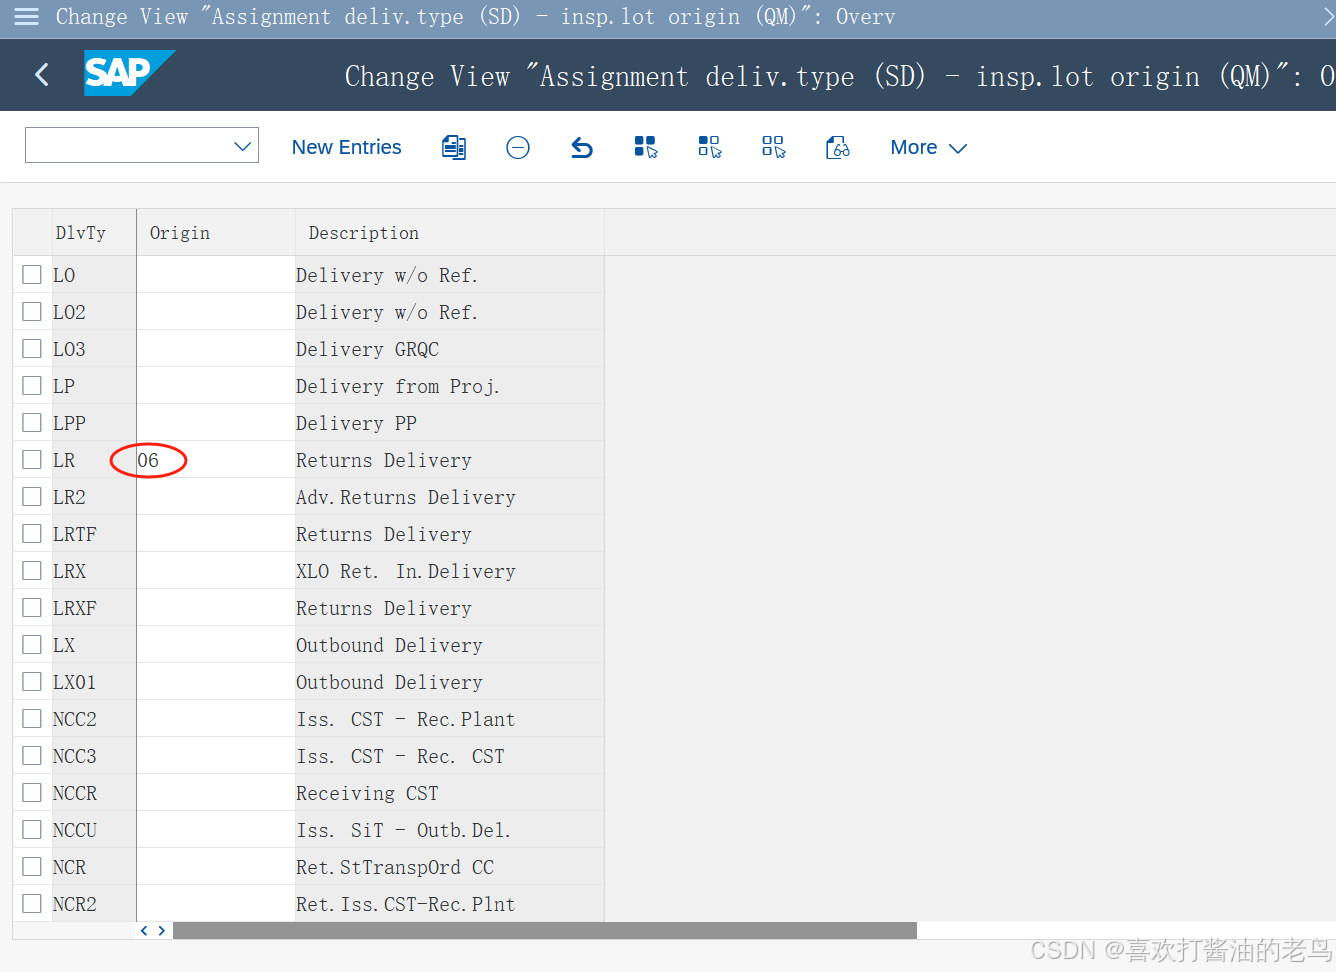Select the LO2 row checkbox
Viewport: 1336px width, 972px height.
[x=32, y=311]
